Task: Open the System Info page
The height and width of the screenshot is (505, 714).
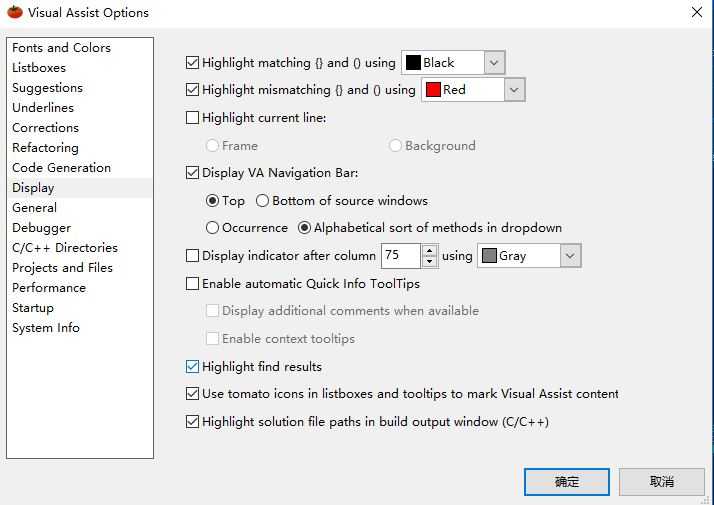Action: point(46,328)
